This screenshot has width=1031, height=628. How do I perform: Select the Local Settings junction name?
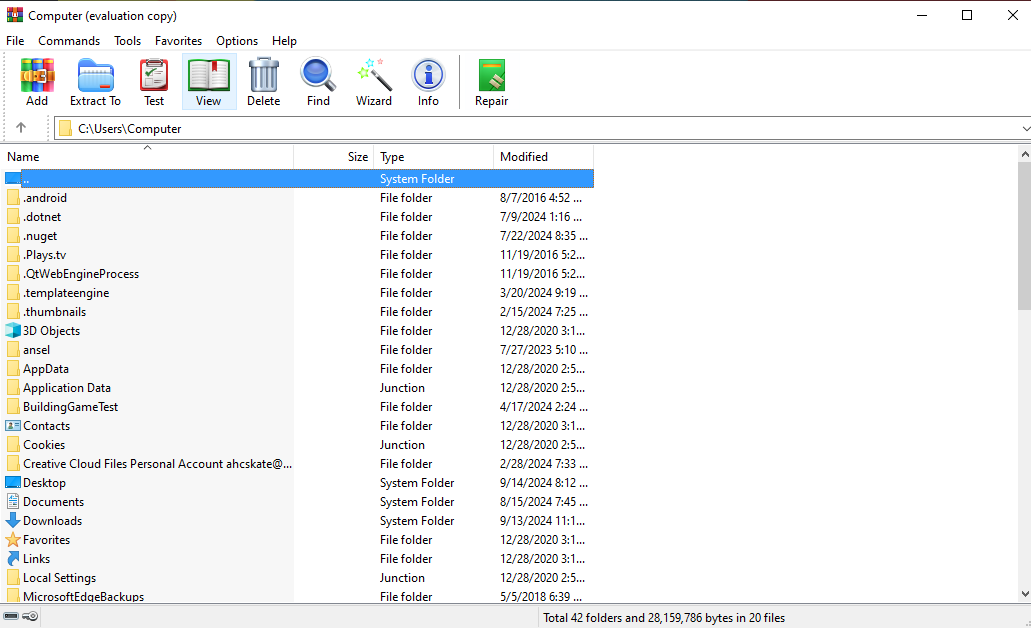pyautogui.click(x=59, y=577)
